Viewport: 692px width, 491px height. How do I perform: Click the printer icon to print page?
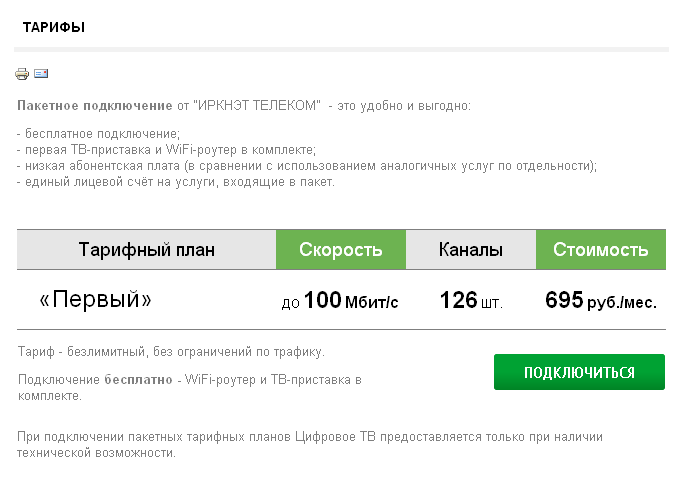pos(22,74)
